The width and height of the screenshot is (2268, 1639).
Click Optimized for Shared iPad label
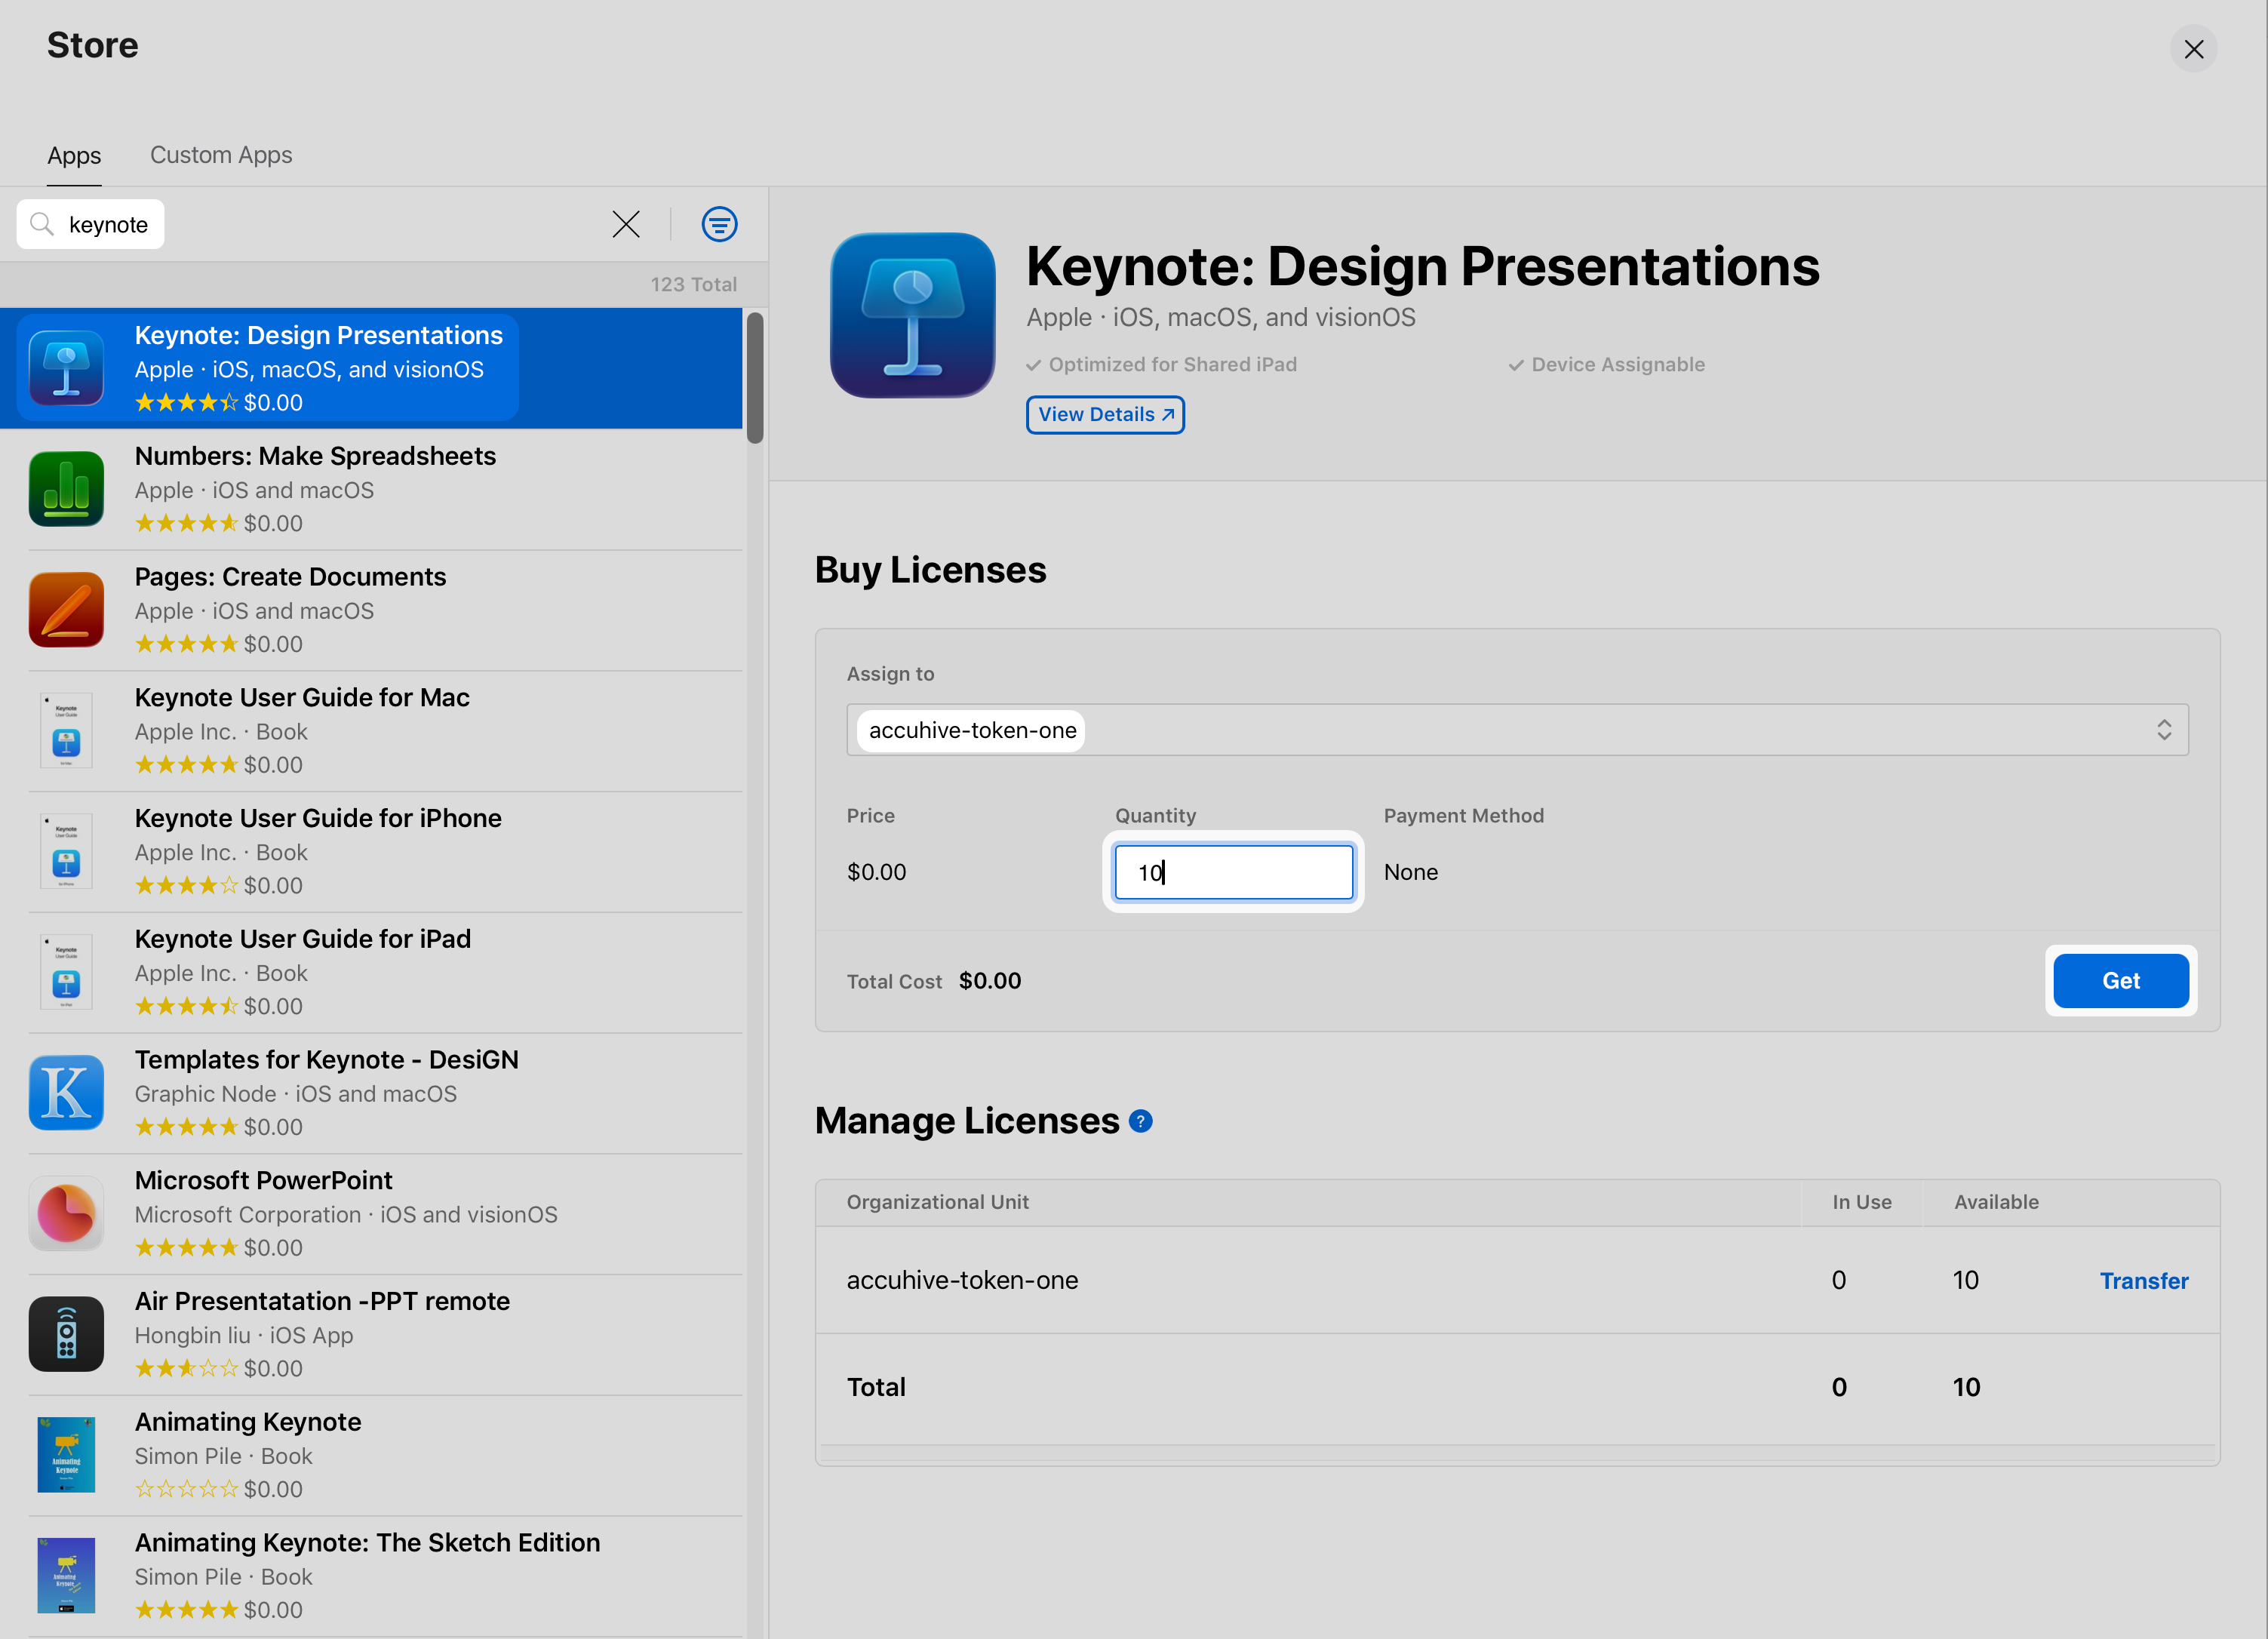coord(1172,364)
